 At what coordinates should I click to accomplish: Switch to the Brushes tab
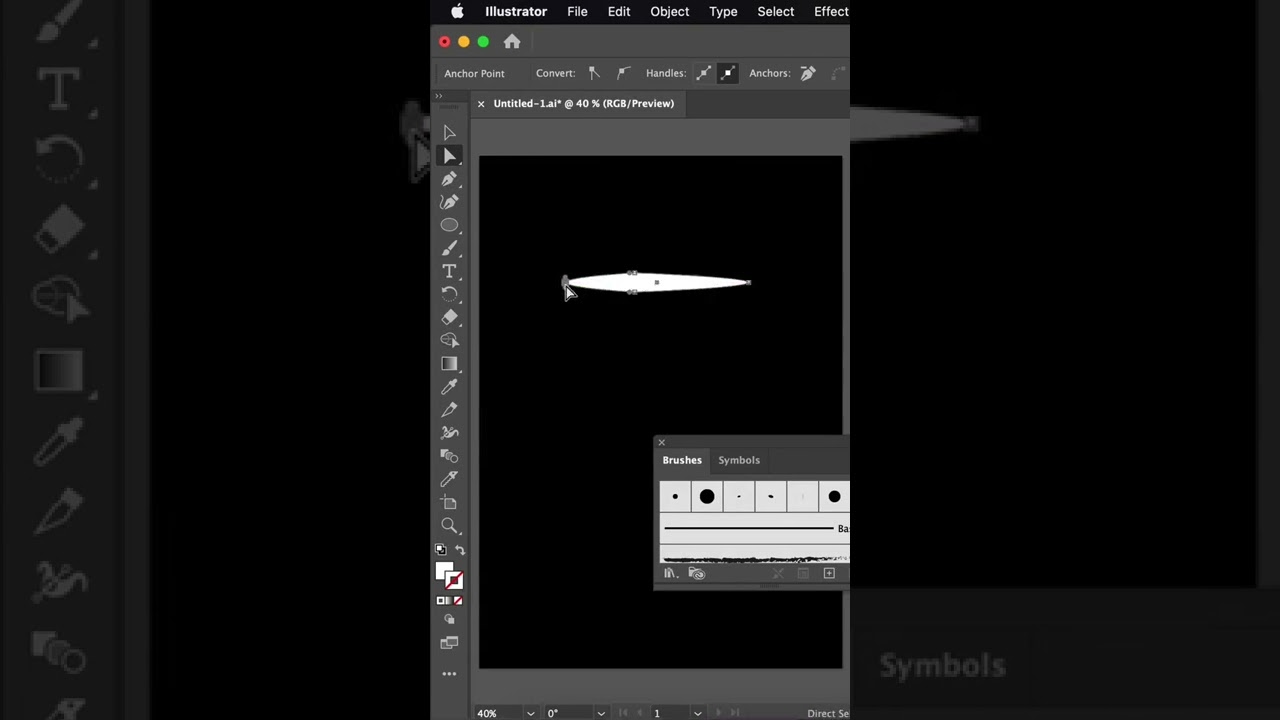pyautogui.click(x=682, y=460)
